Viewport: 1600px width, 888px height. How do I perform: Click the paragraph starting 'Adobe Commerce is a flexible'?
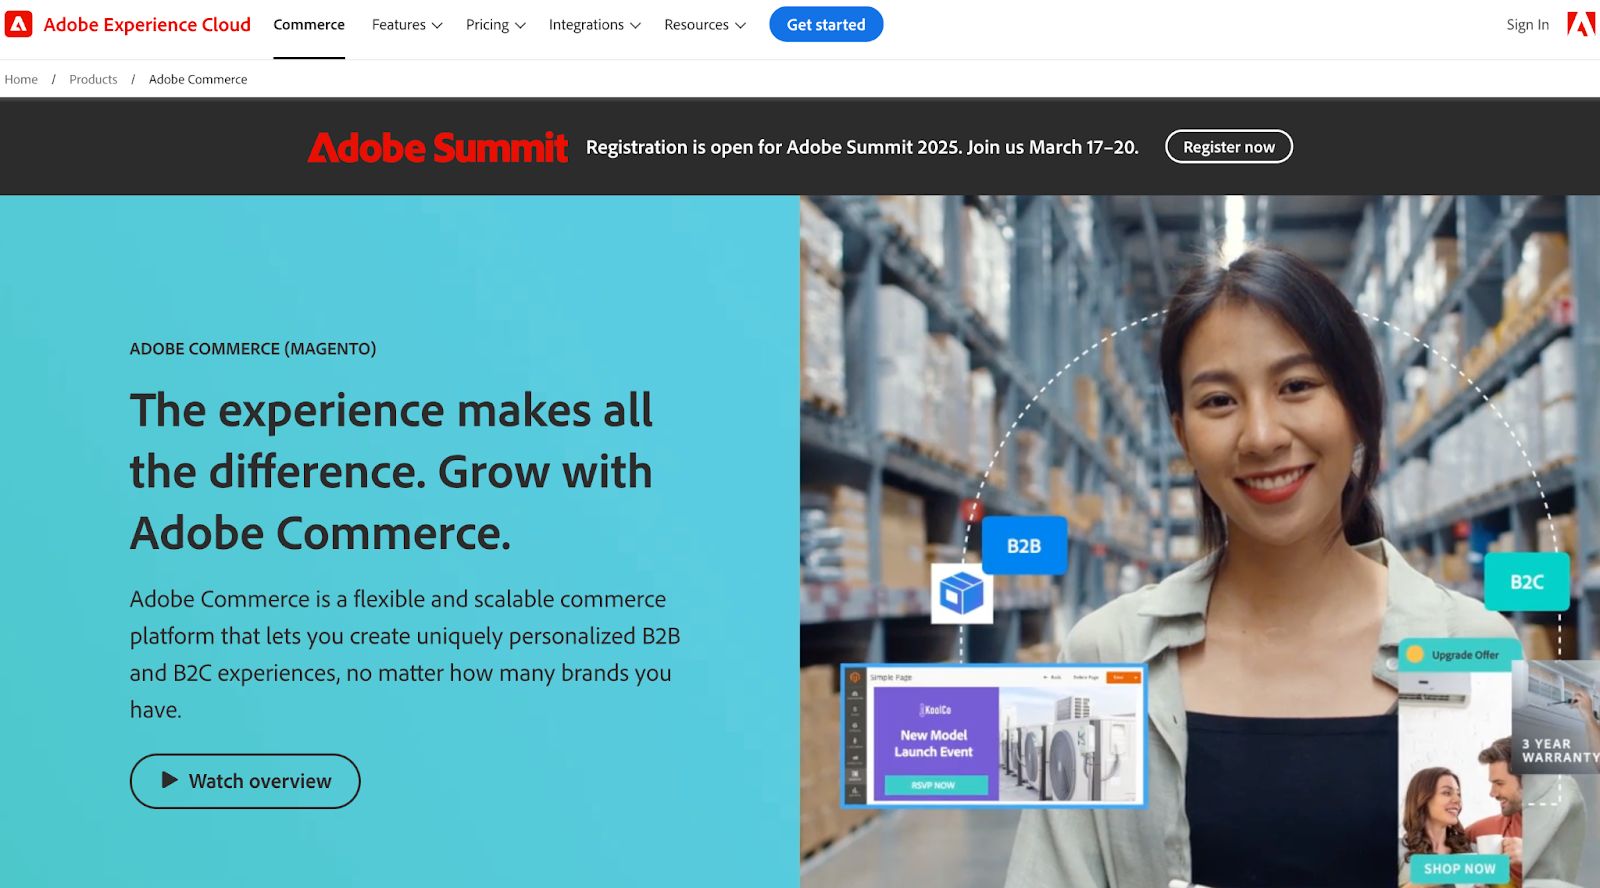pyautogui.click(x=405, y=654)
